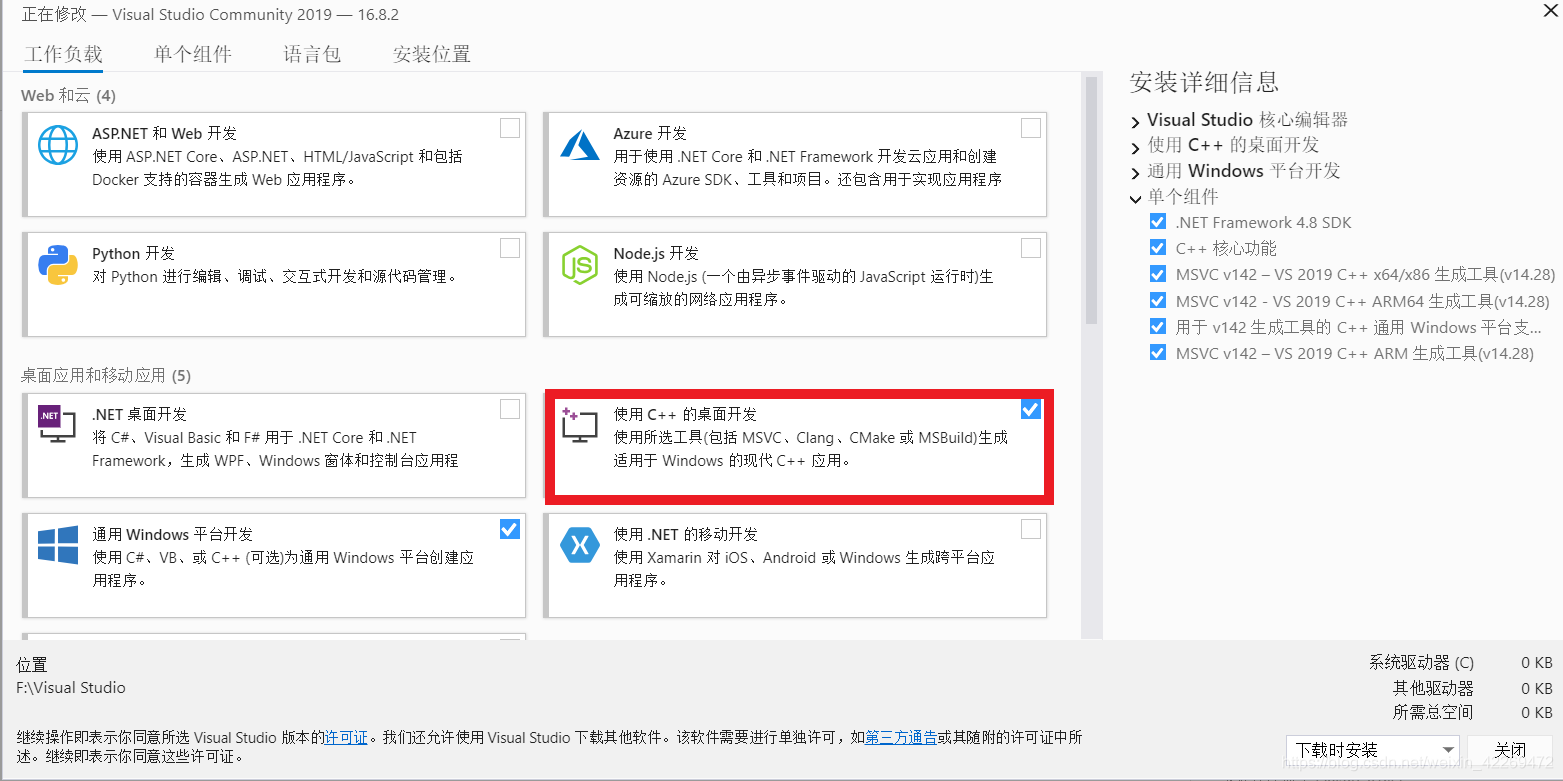Switch to the 安装位置 tab
The image size is (1563, 781).
point(432,54)
